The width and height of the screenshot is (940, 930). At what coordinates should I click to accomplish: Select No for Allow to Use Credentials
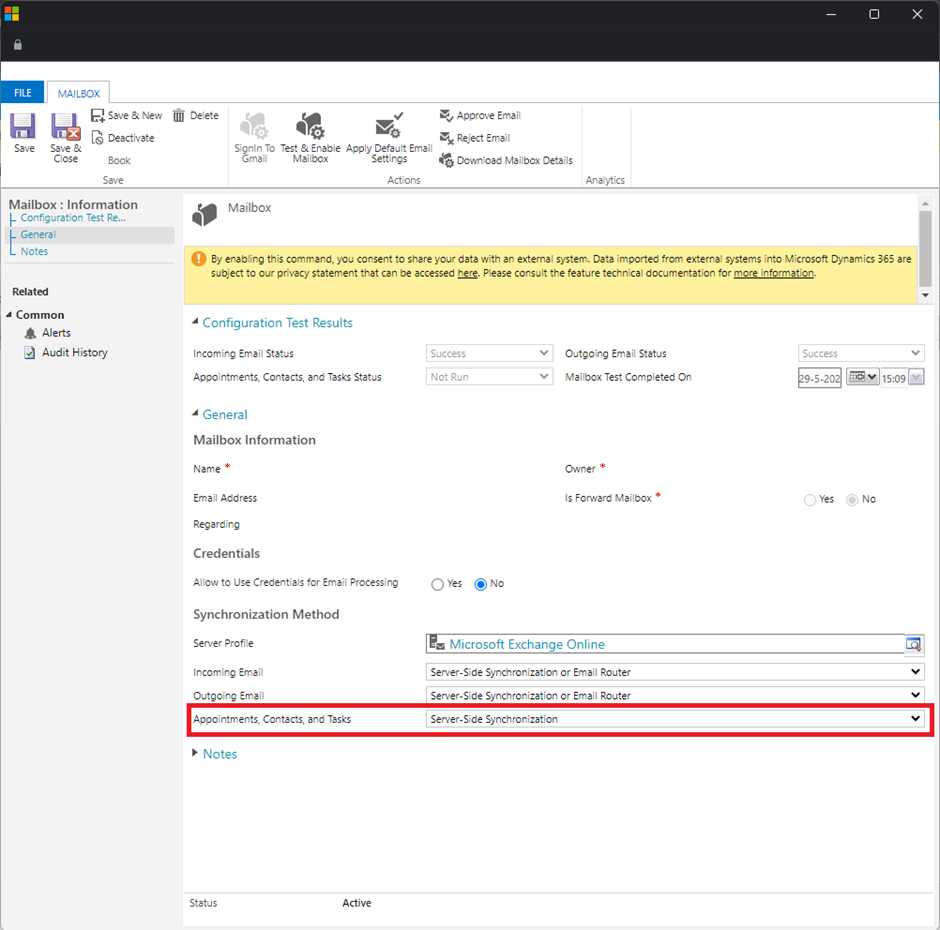coord(481,584)
